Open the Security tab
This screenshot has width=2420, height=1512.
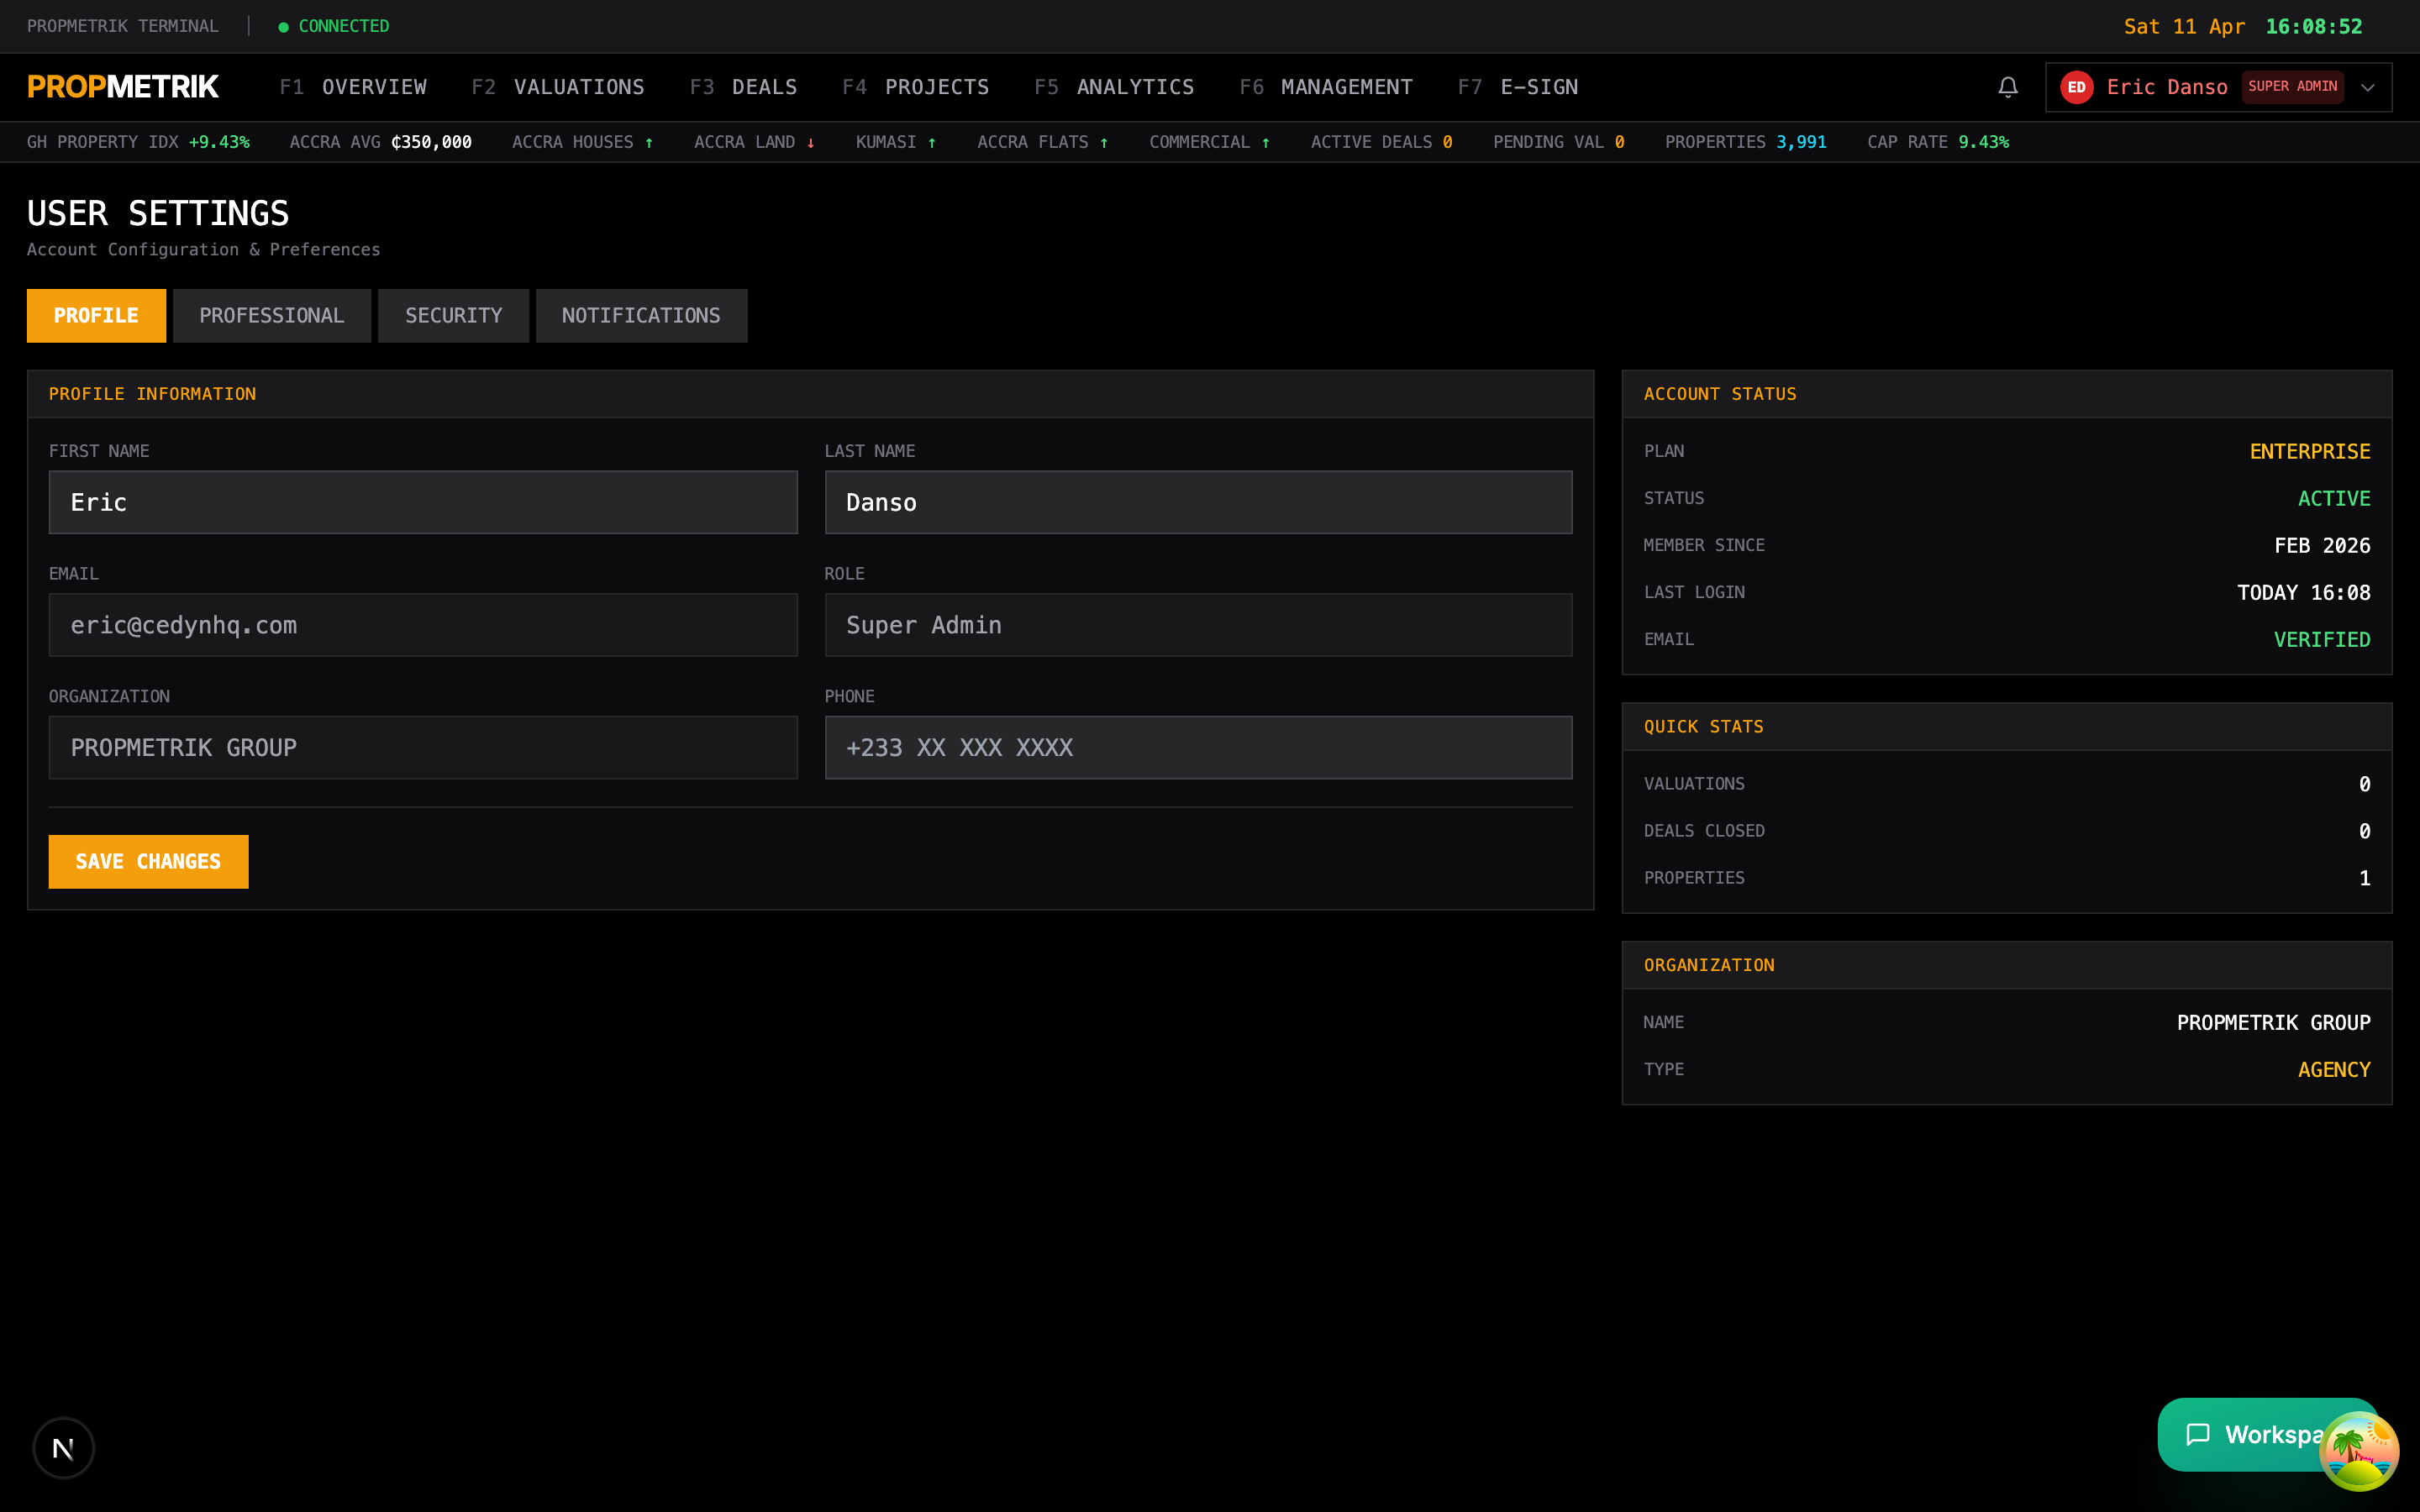click(454, 316)
